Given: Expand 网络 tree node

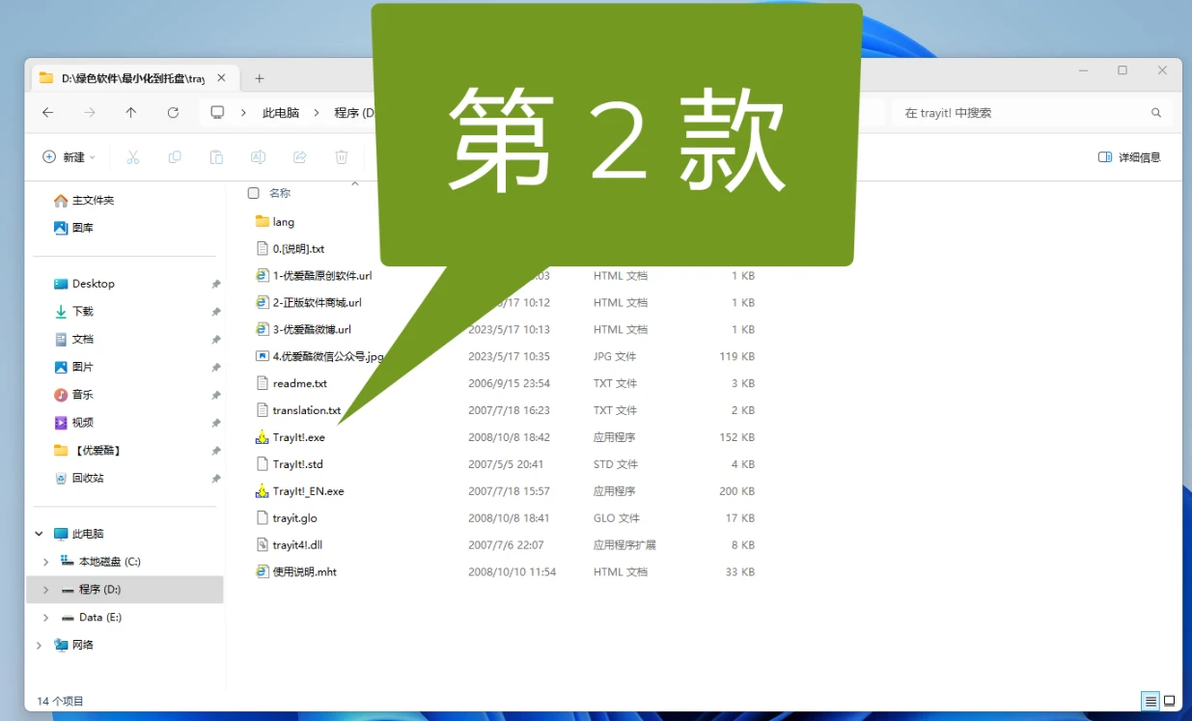Looking at the screenshot, I should click(x=39, y=645).
